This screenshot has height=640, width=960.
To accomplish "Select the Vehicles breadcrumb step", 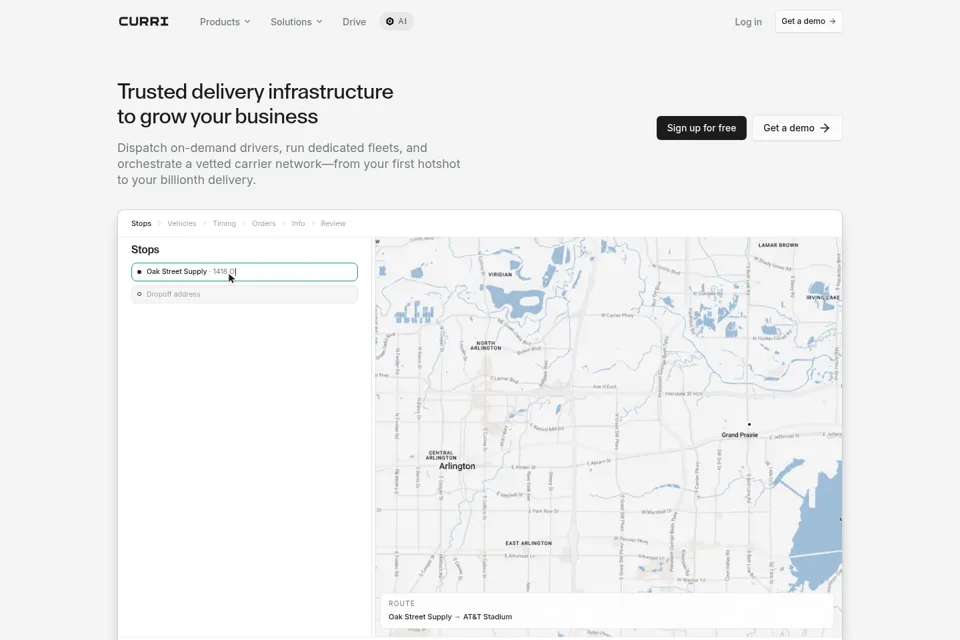I will coord(182,224).
